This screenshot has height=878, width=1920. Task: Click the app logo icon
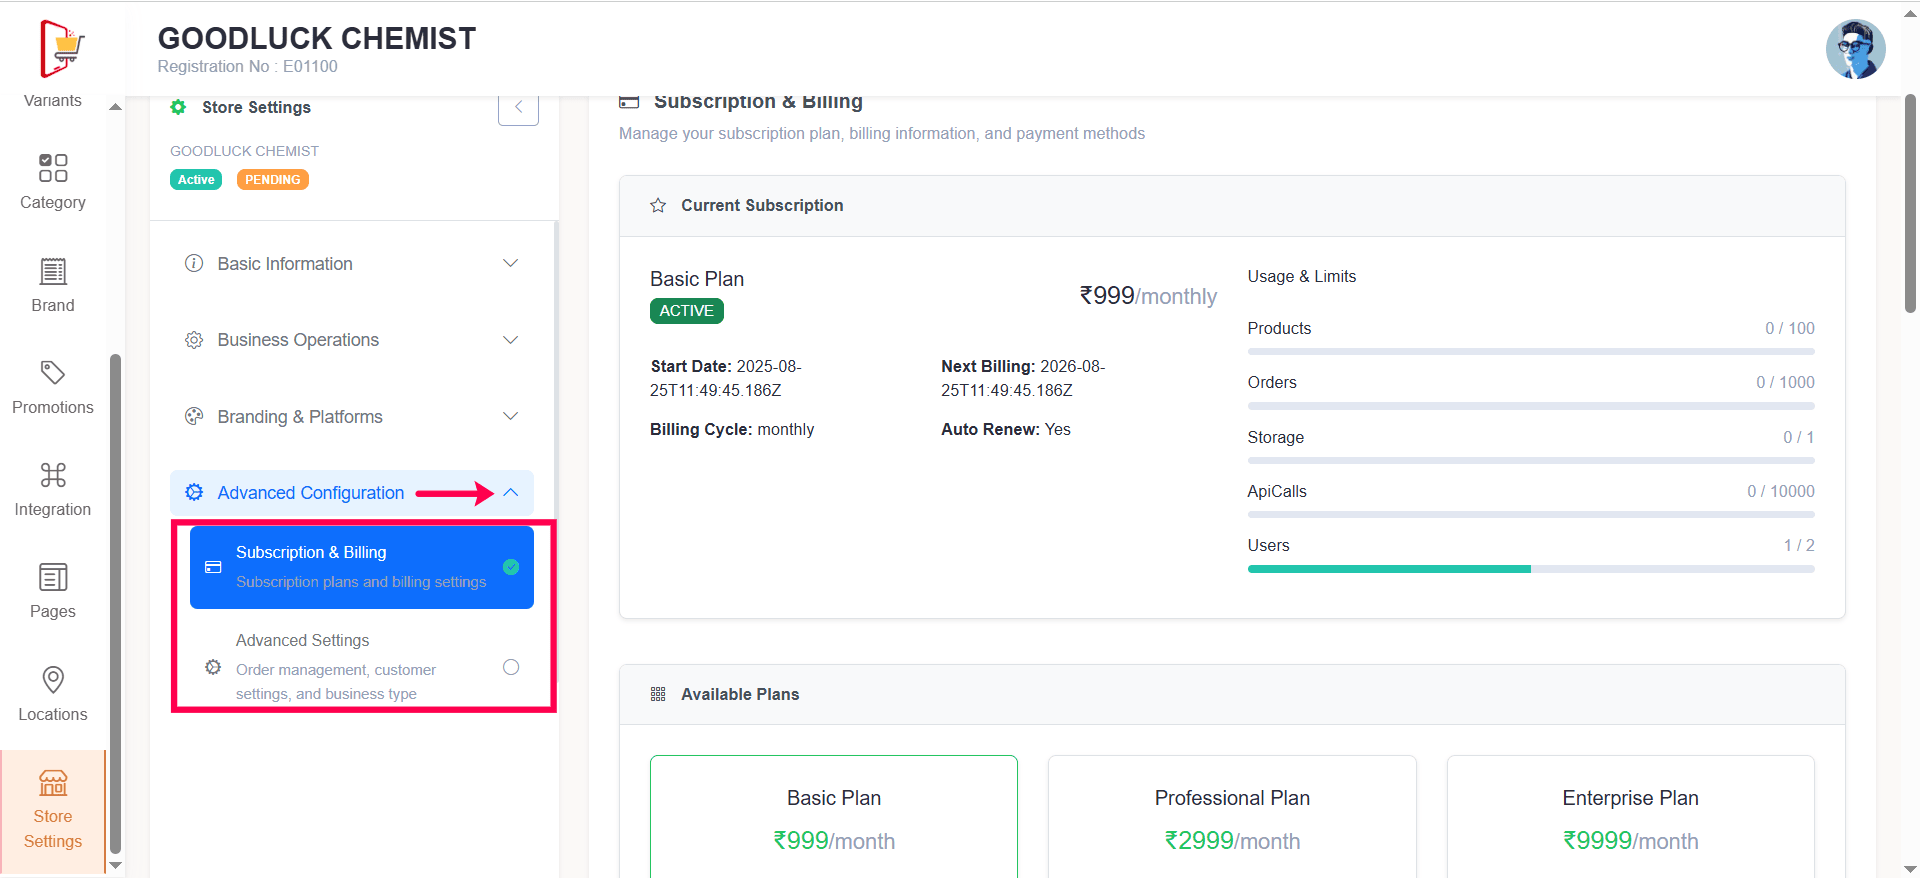tap(62, 48)
